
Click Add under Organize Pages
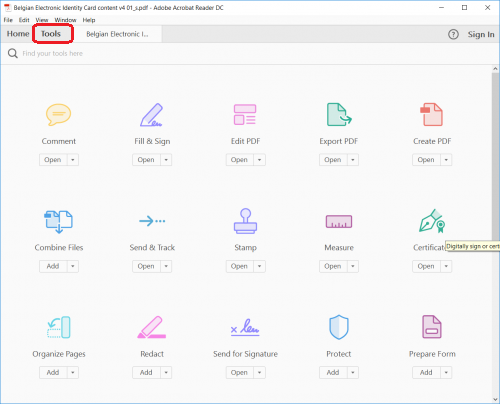[x=53, y=372]
